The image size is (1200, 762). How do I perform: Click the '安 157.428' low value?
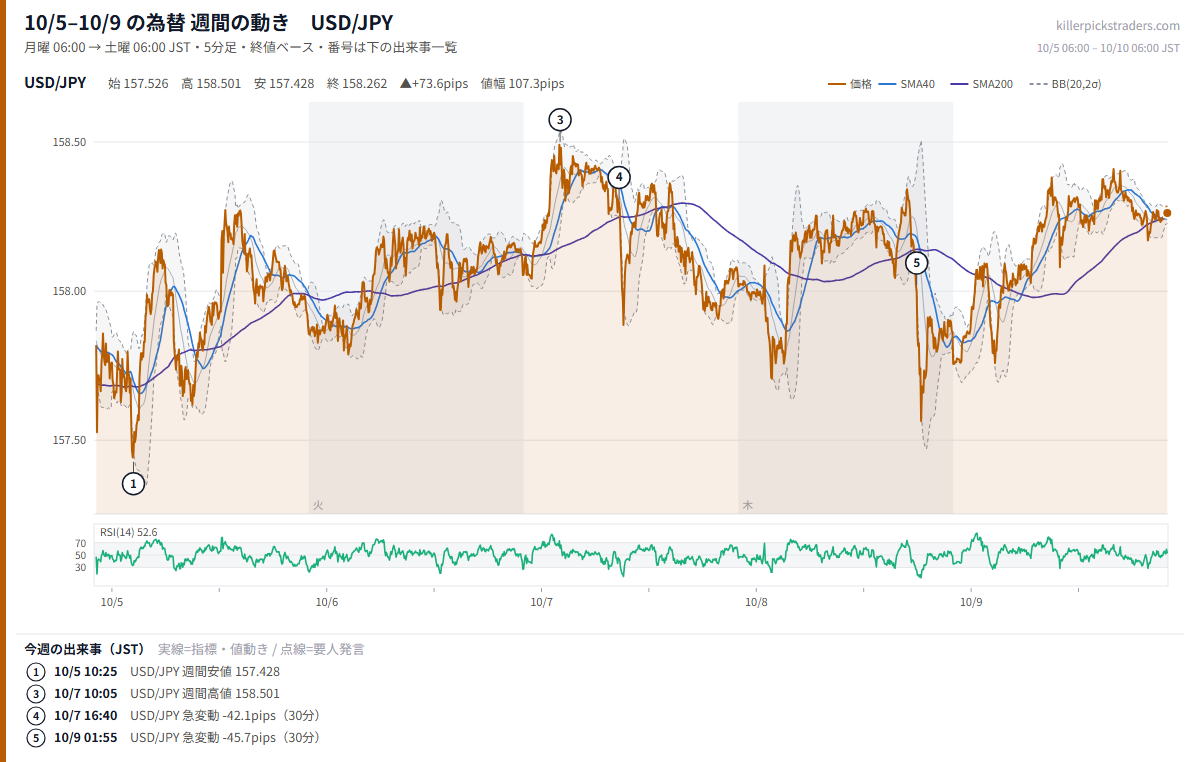coord(284,84)
